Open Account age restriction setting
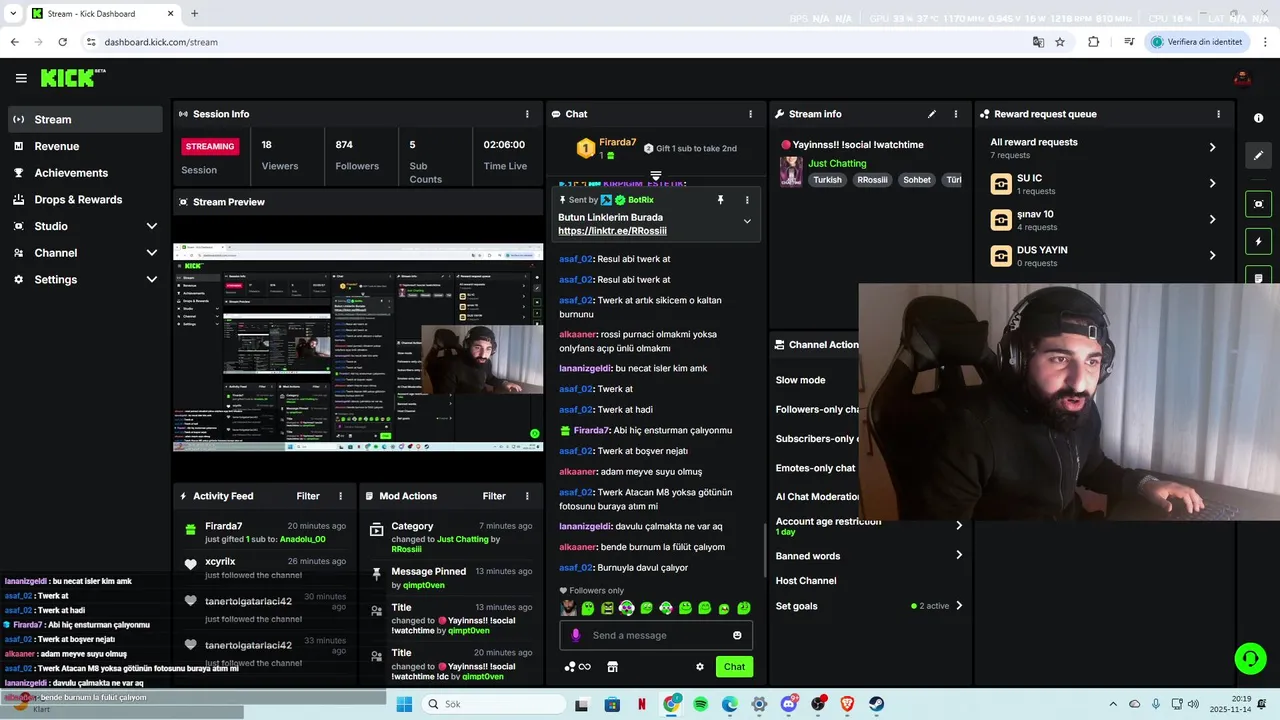 [870, 526]
